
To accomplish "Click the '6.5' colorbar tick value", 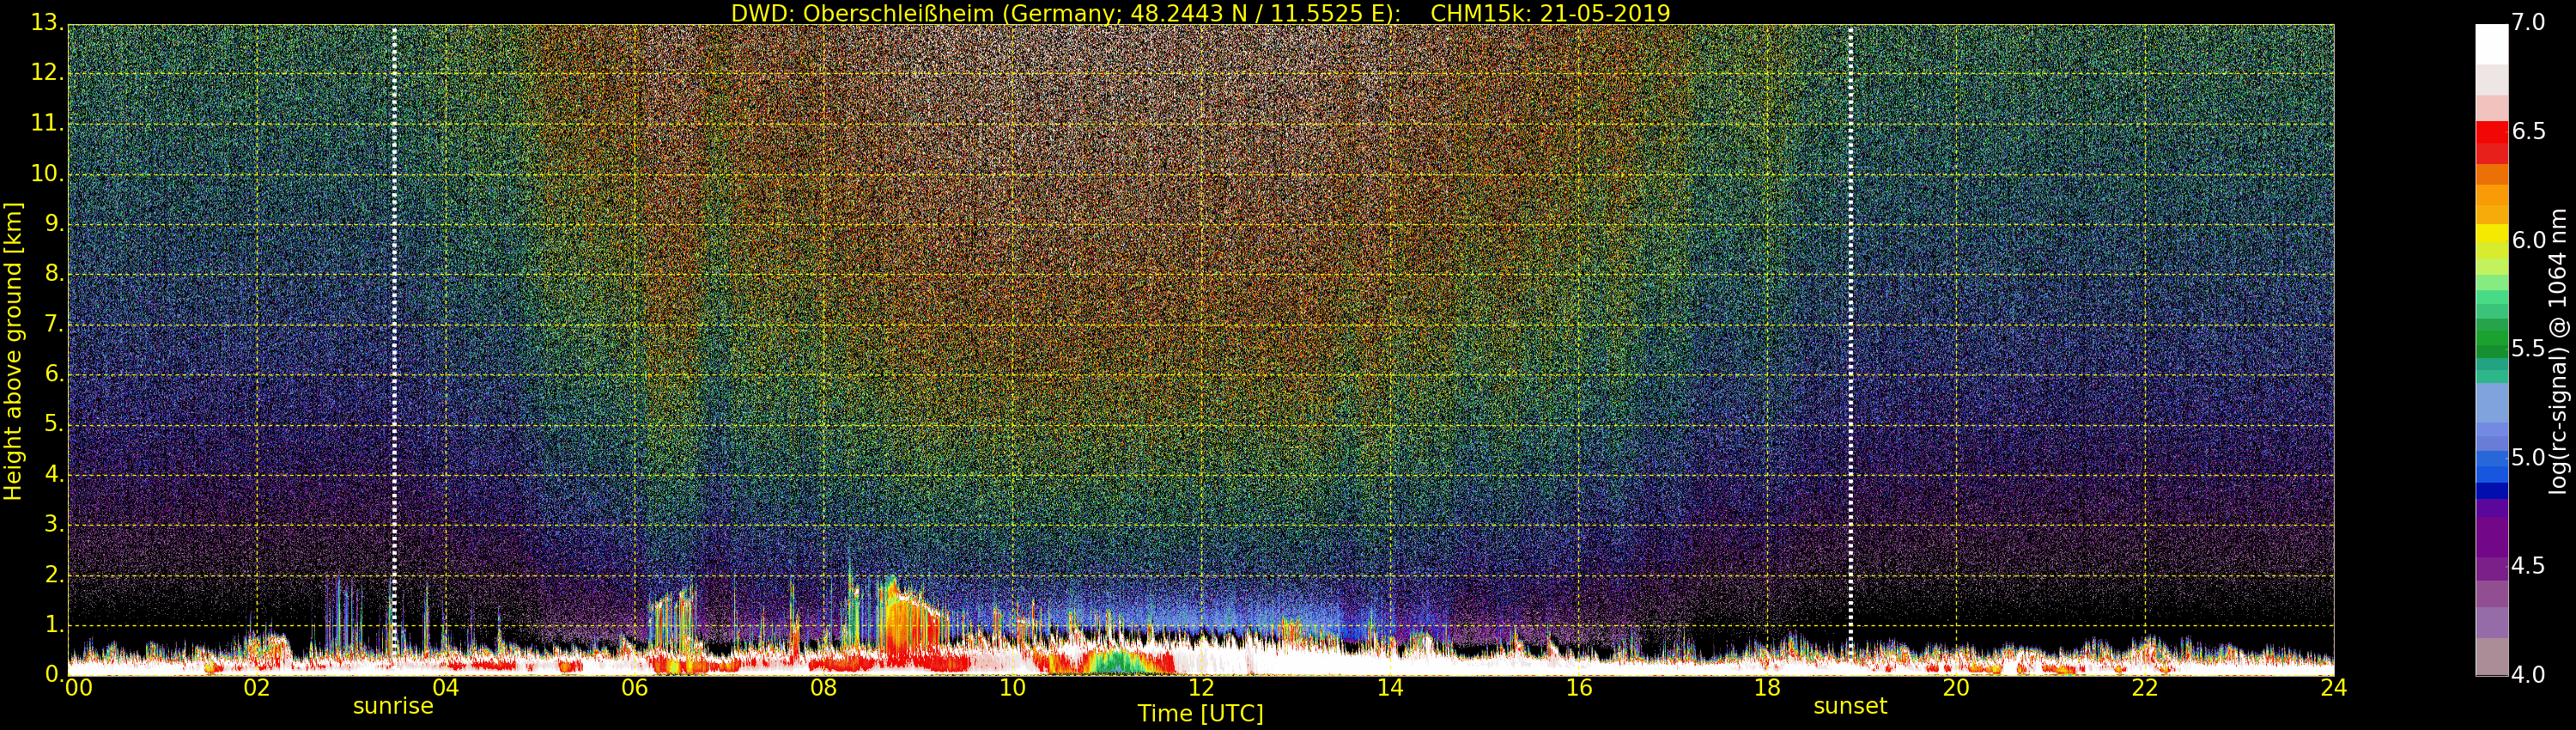I will click(2528, 131).
